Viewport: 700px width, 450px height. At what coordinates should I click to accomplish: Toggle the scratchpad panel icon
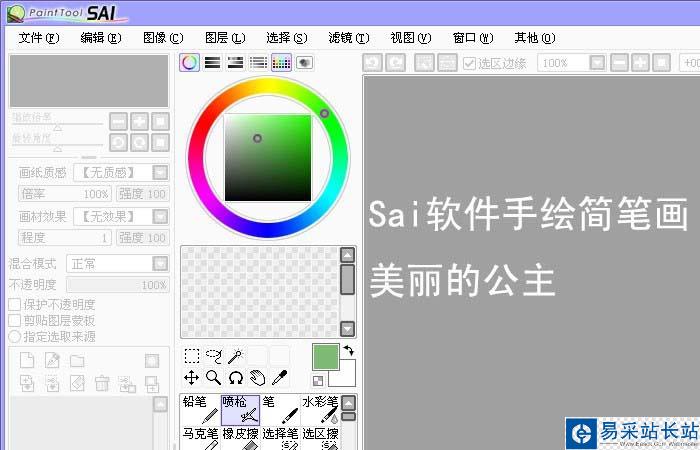click(x=304, y=62)
